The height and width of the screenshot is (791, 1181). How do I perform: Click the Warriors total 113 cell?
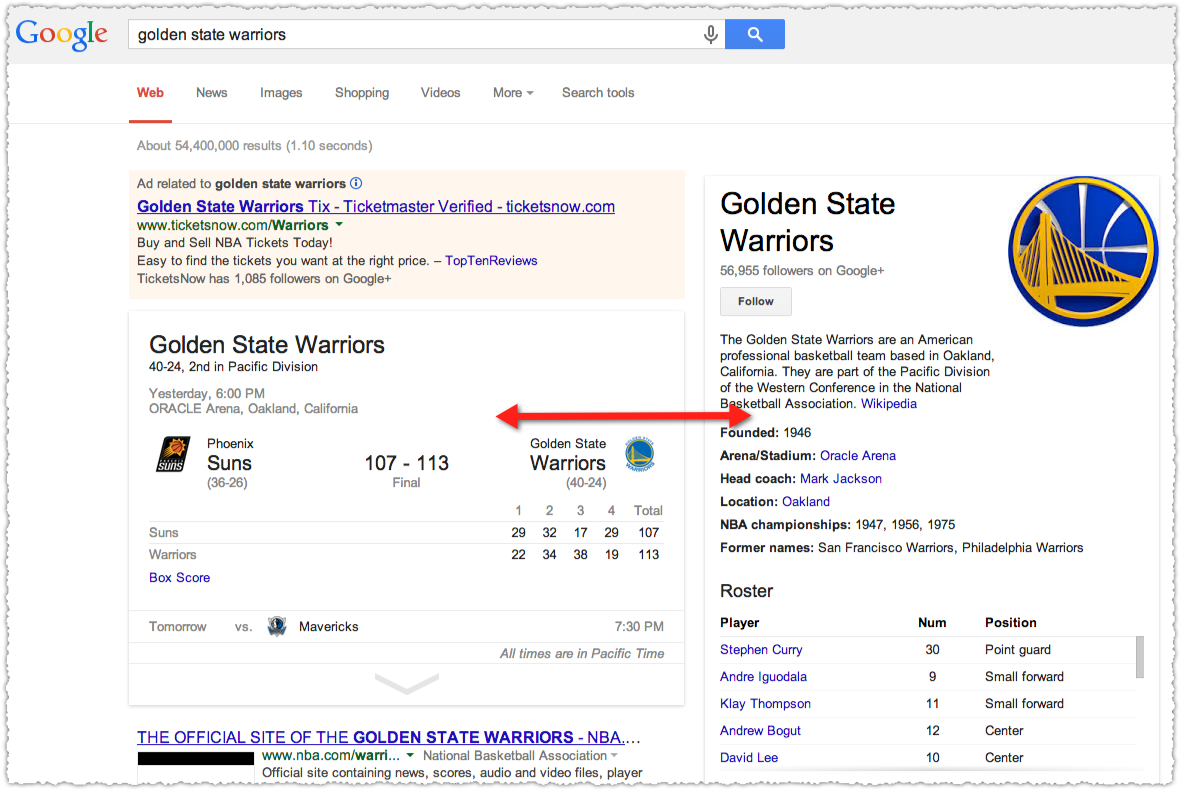pos(648,554)
